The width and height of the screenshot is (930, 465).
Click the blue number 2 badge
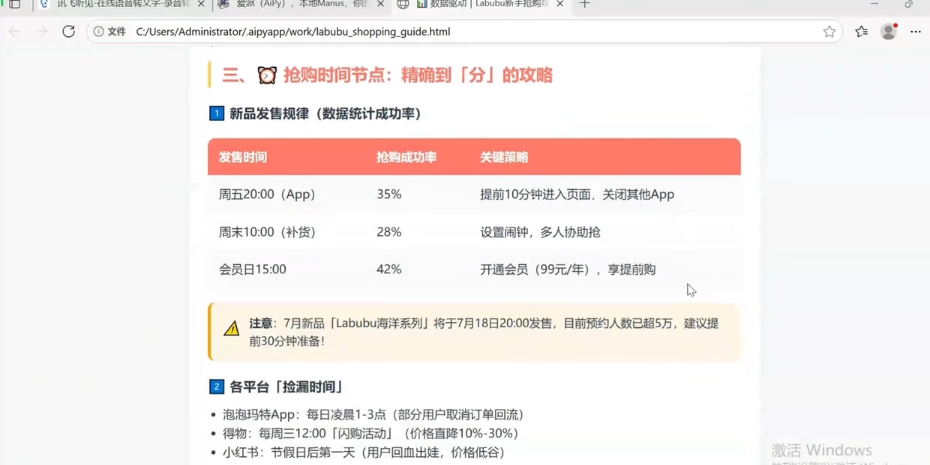tap(216, 387)
